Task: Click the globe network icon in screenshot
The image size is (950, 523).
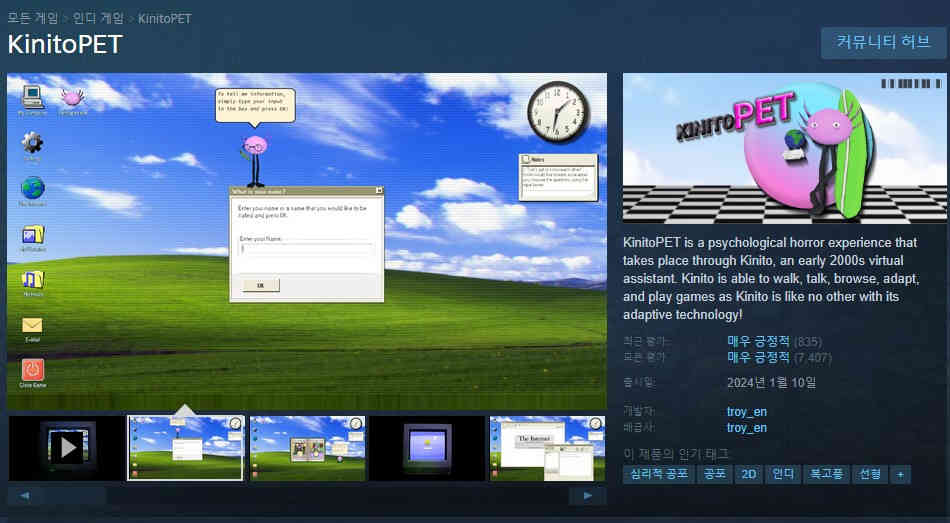Action: [32, 191]
